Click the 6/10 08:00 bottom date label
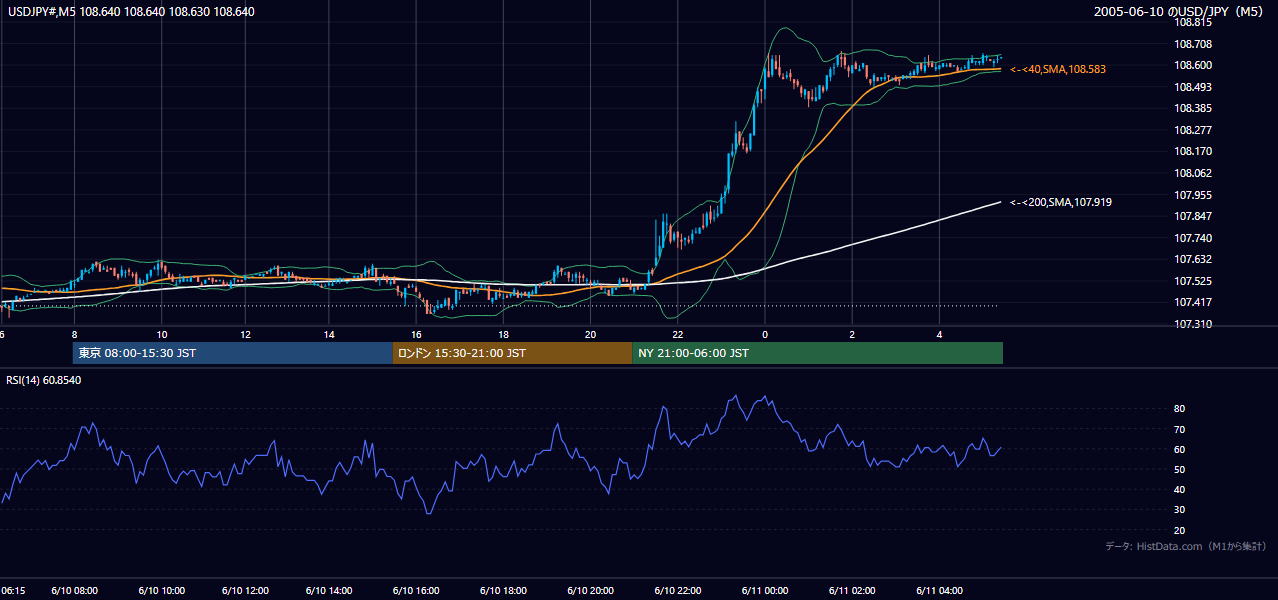 74,591
